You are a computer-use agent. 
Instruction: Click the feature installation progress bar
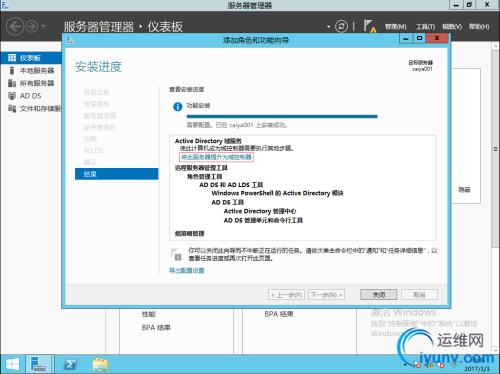click(282, 116)
